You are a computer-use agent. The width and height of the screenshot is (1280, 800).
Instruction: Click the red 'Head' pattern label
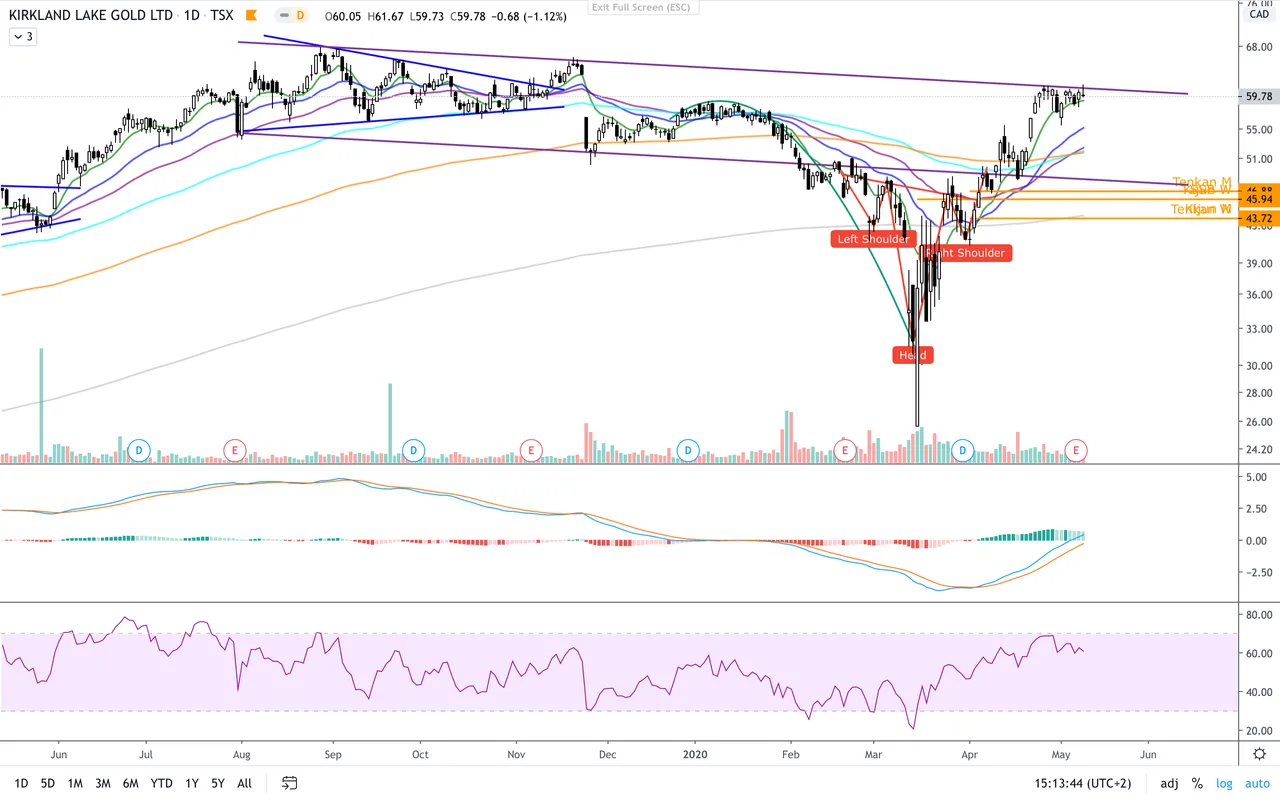(912, 355)
